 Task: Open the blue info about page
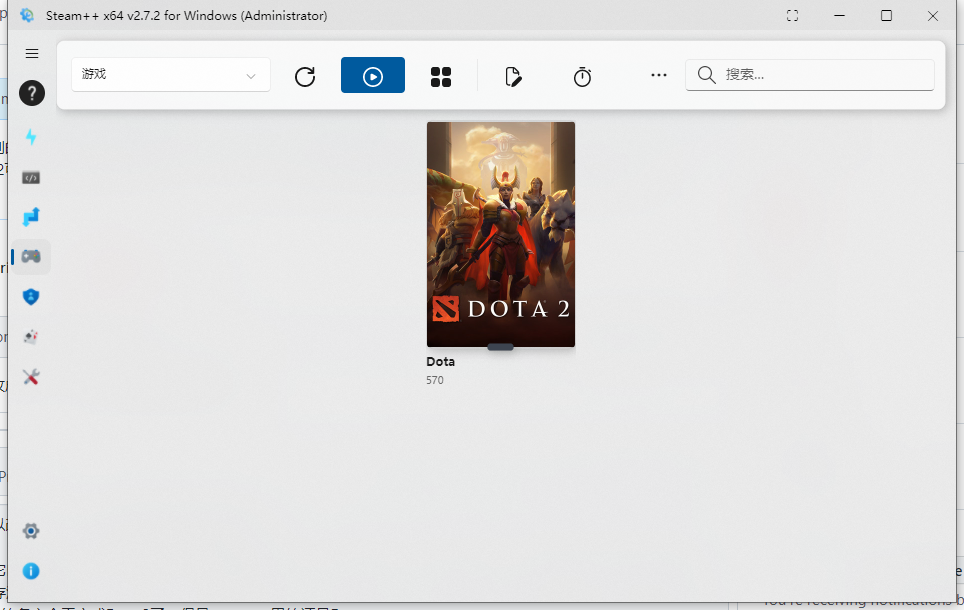point(31,571)
